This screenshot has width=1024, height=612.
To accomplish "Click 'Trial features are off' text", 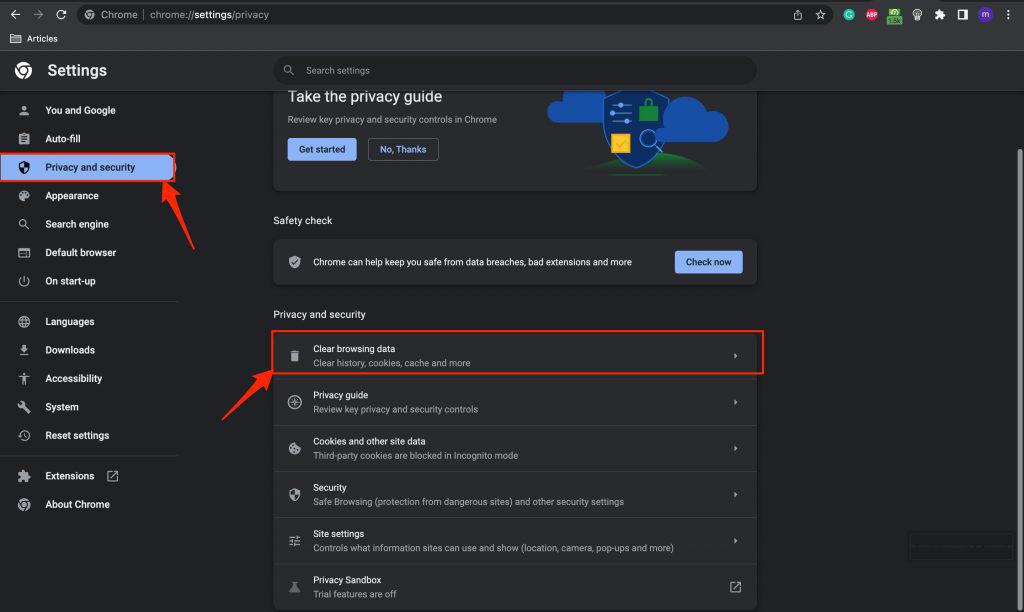I will (x=355, y=594).
